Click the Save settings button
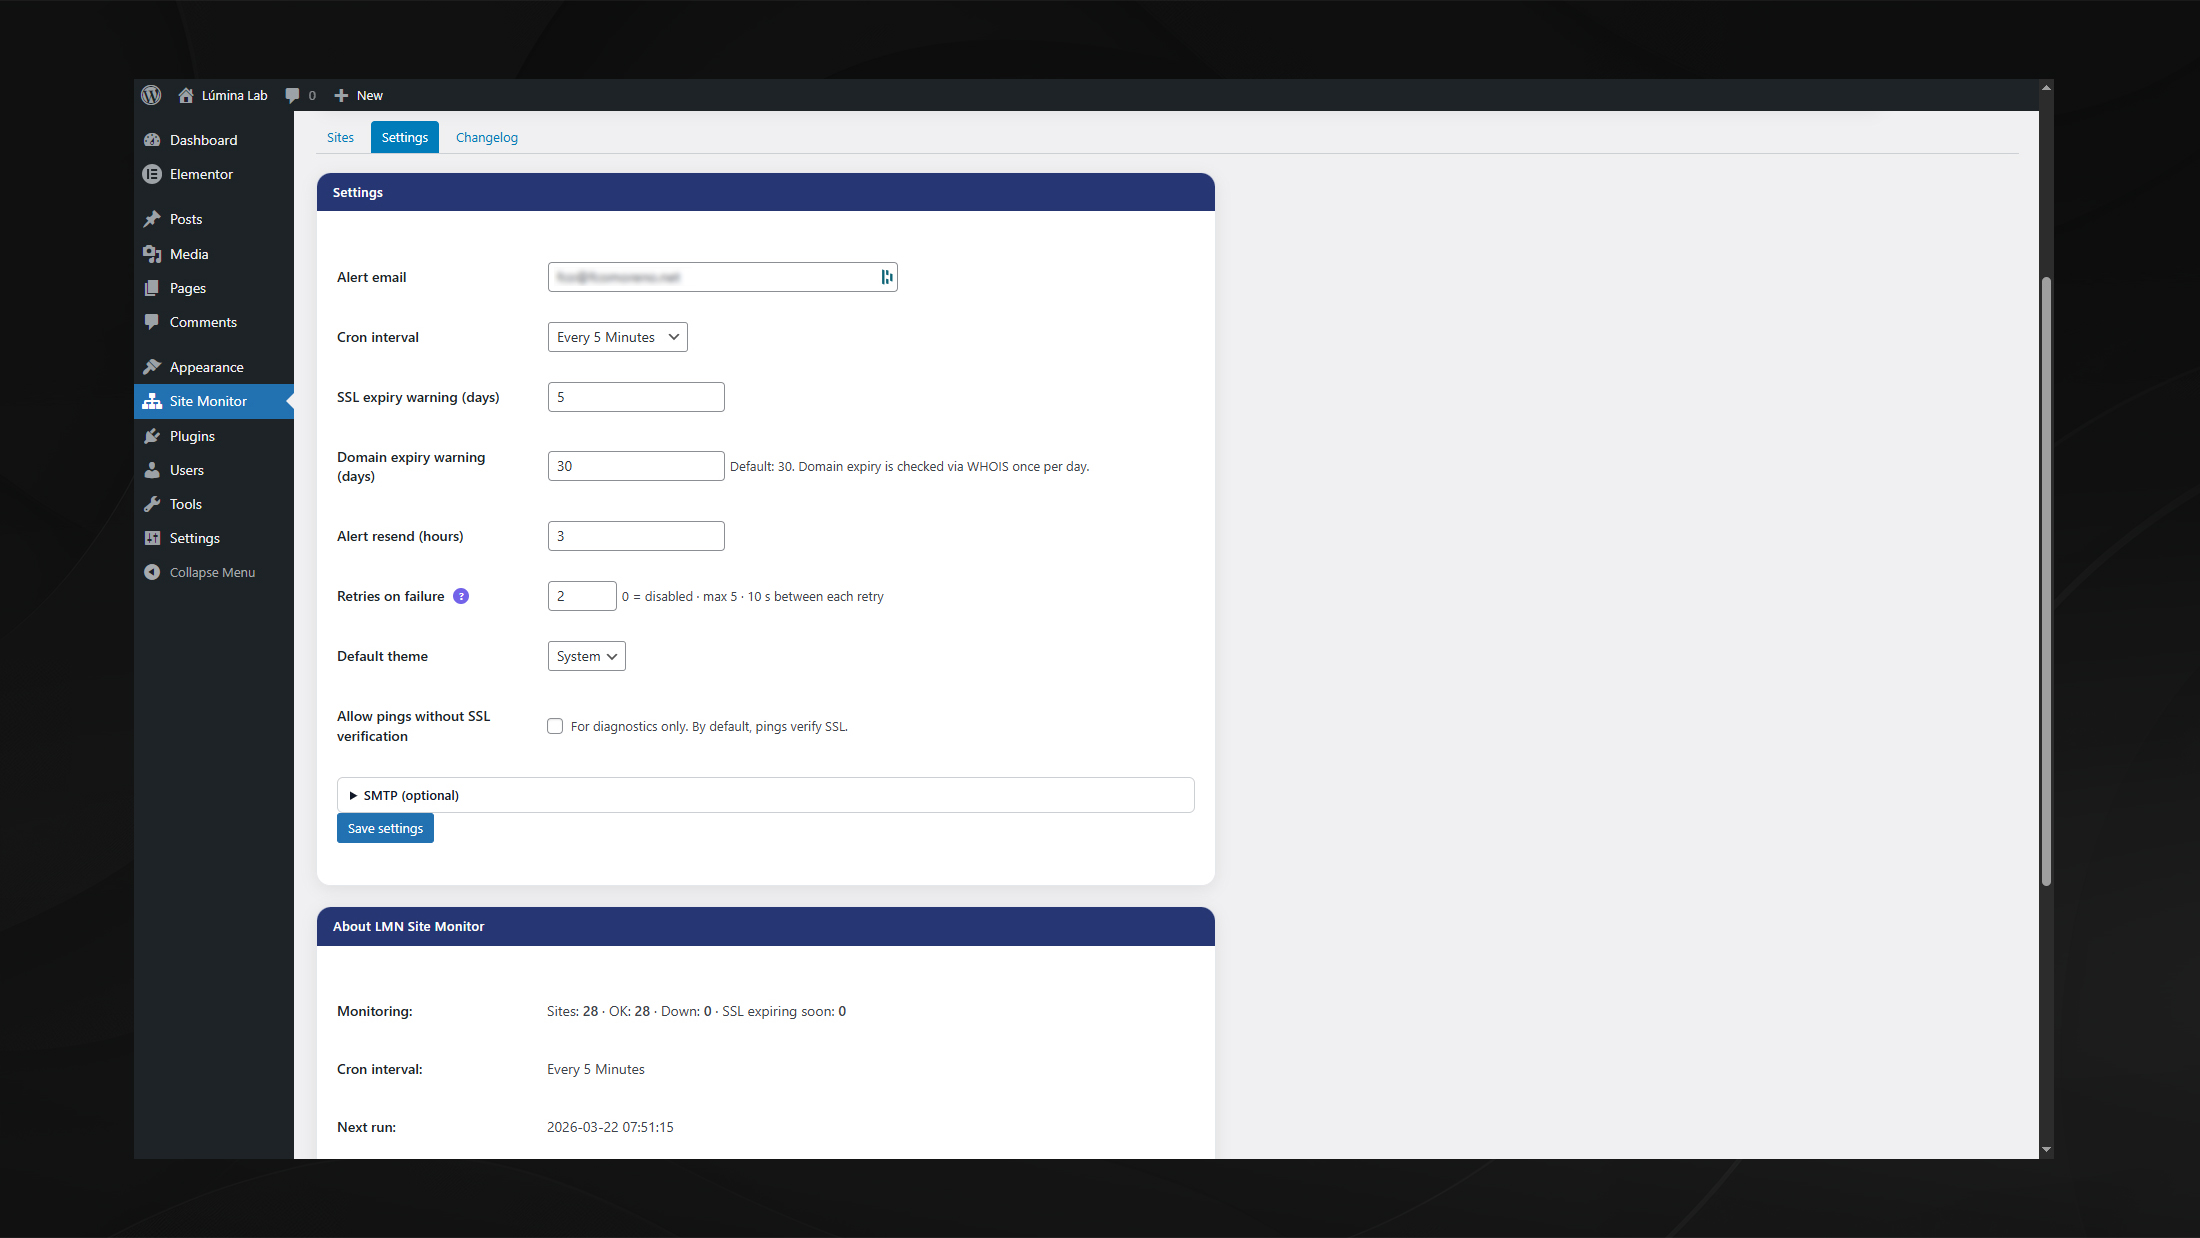Image resolution: width=2200 pixels, height=1238 pixels. point(385,828)
